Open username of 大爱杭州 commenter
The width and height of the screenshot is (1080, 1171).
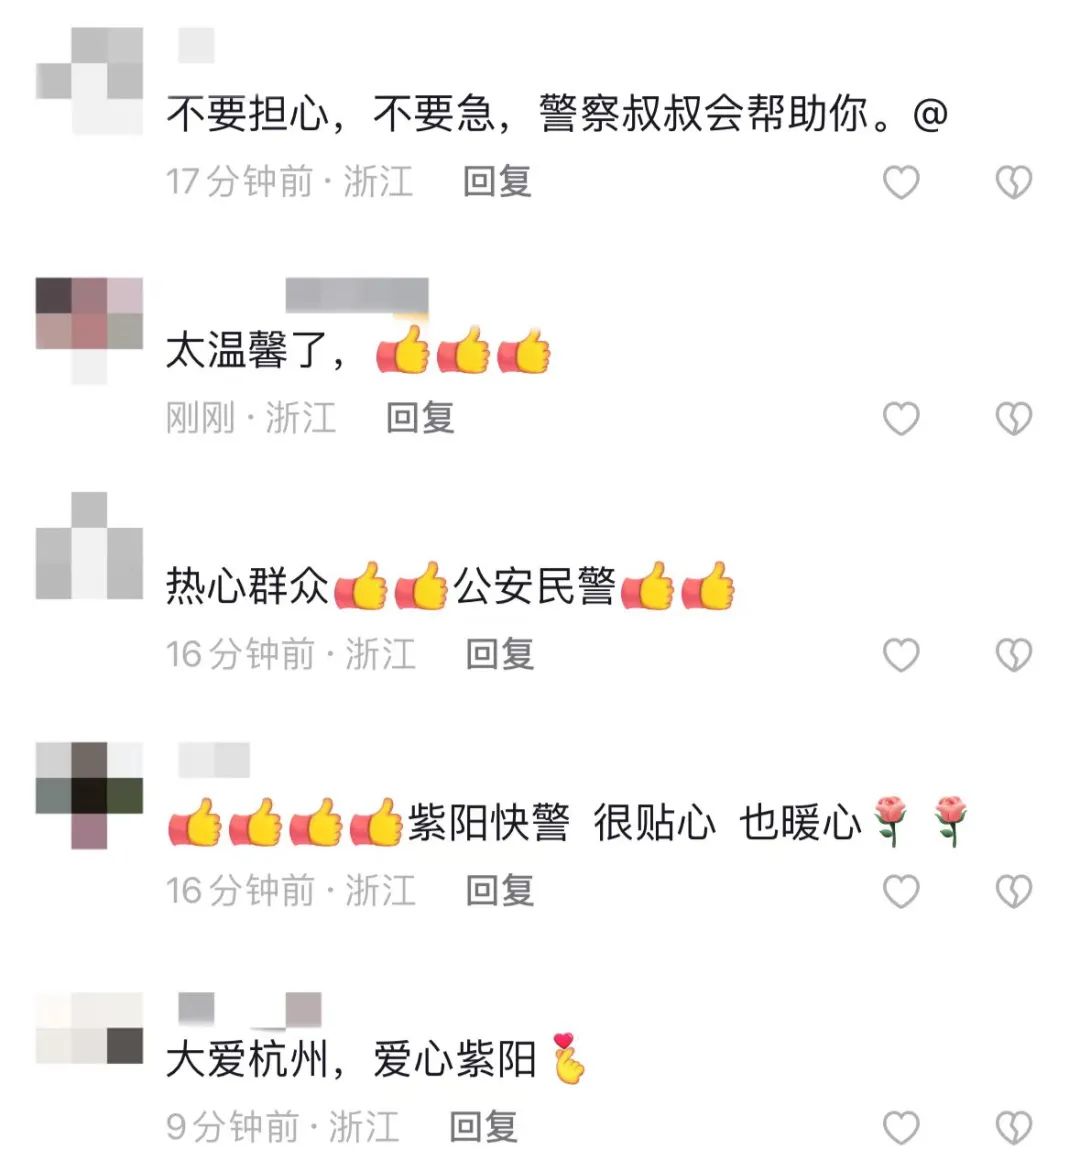[x=249, y=1009]
